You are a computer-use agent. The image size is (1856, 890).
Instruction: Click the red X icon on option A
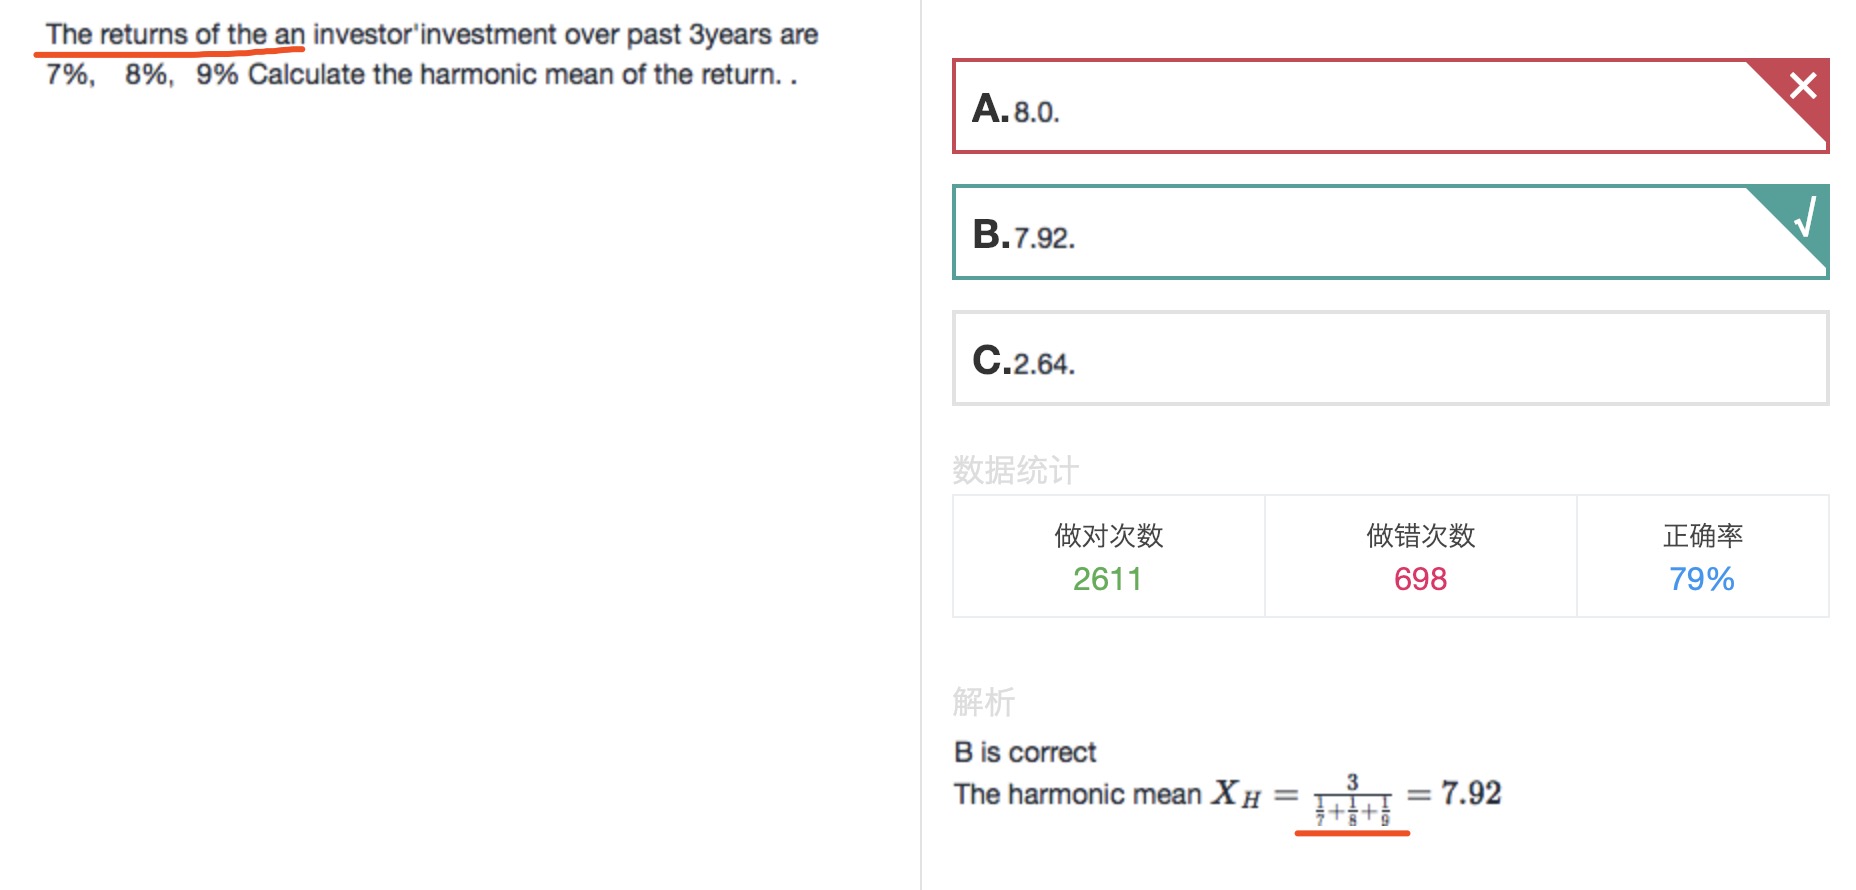(1803, 86)
